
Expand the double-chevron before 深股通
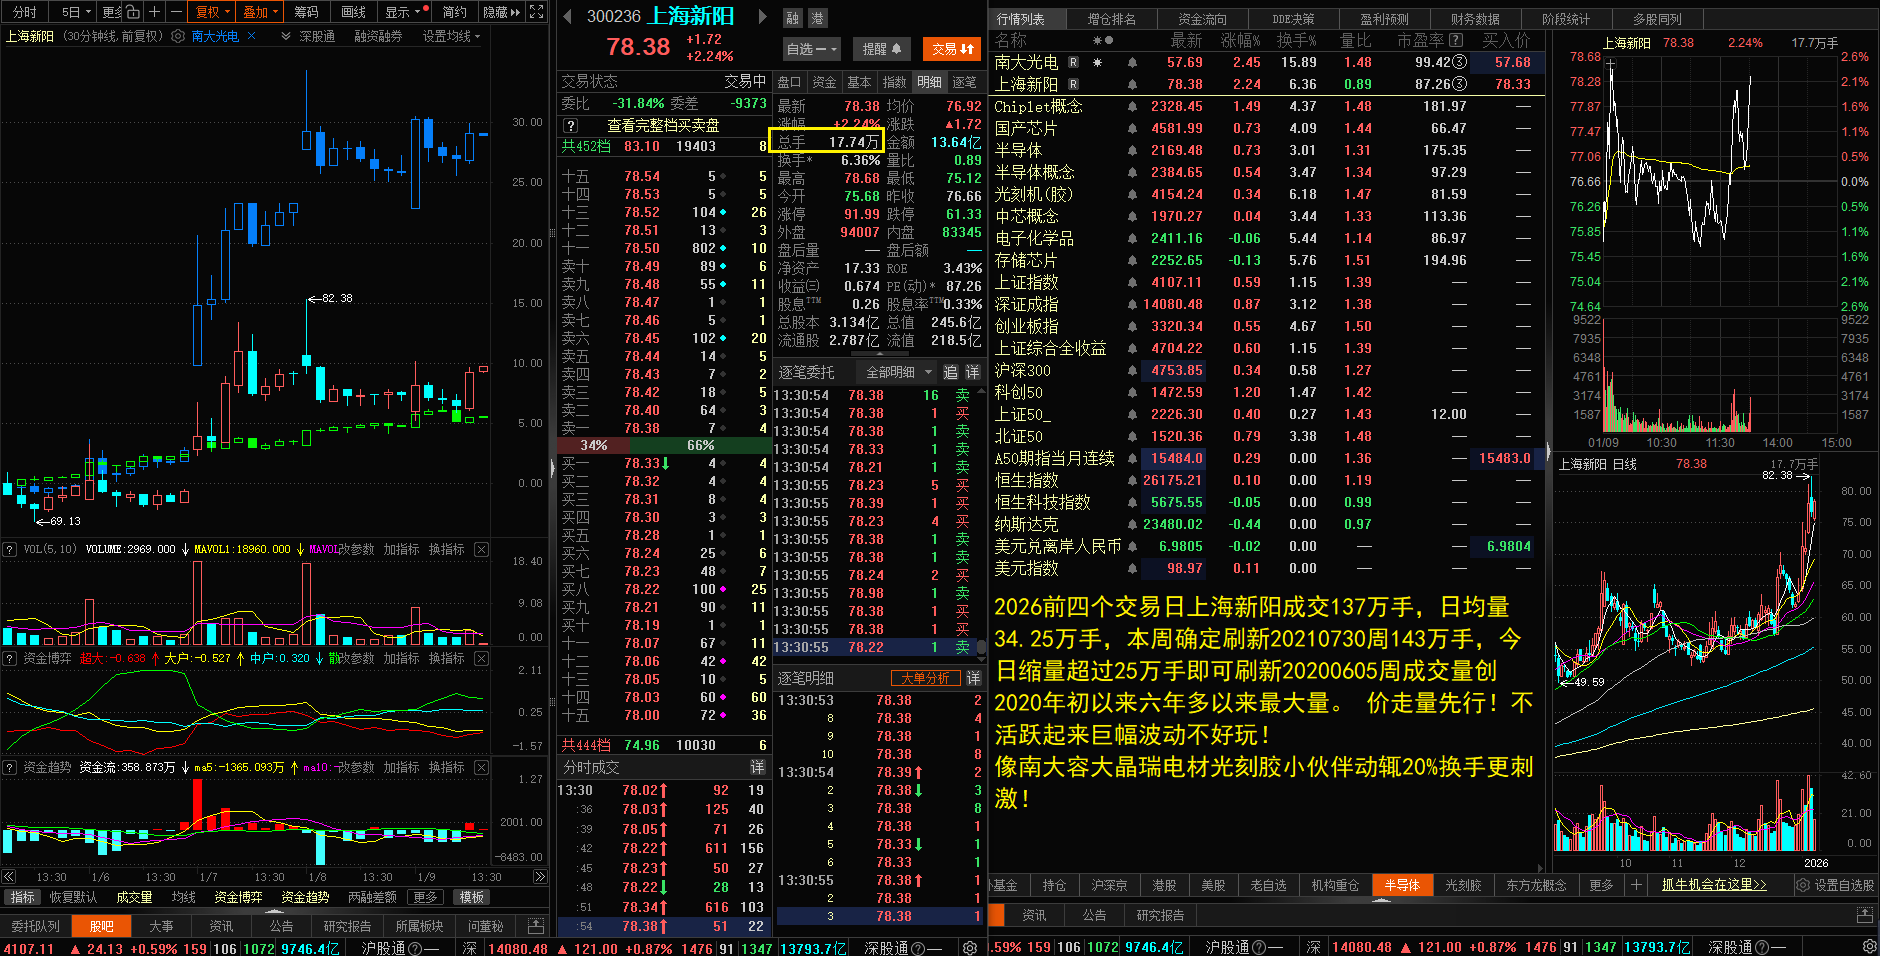pyautogui.click(x=286, y=36)
